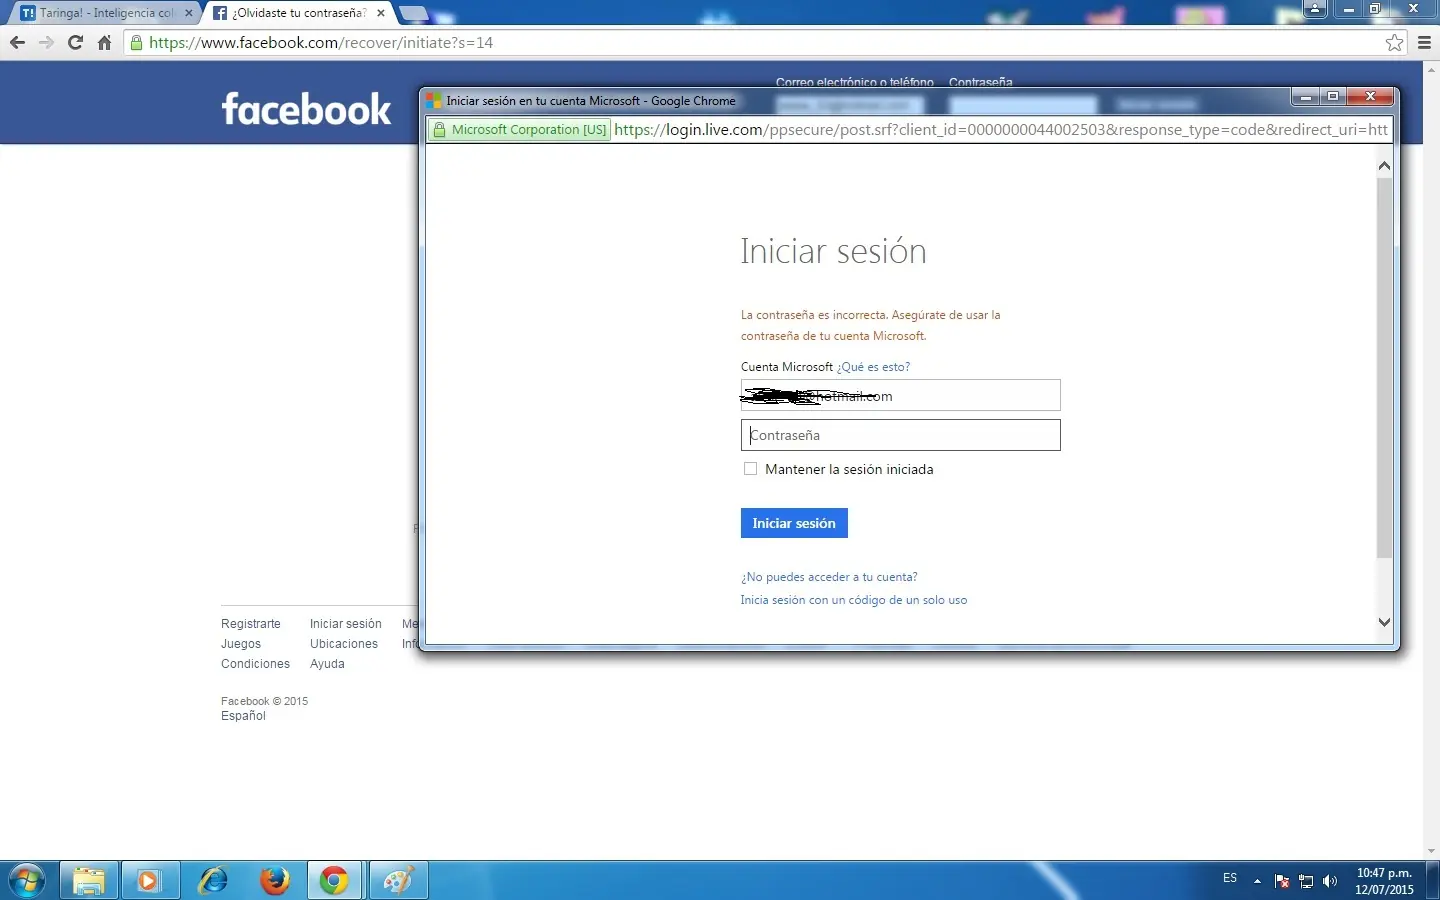1440x900 pixels.
Task: Launch Firefox from the taskbar
Action: click(274, 881)
